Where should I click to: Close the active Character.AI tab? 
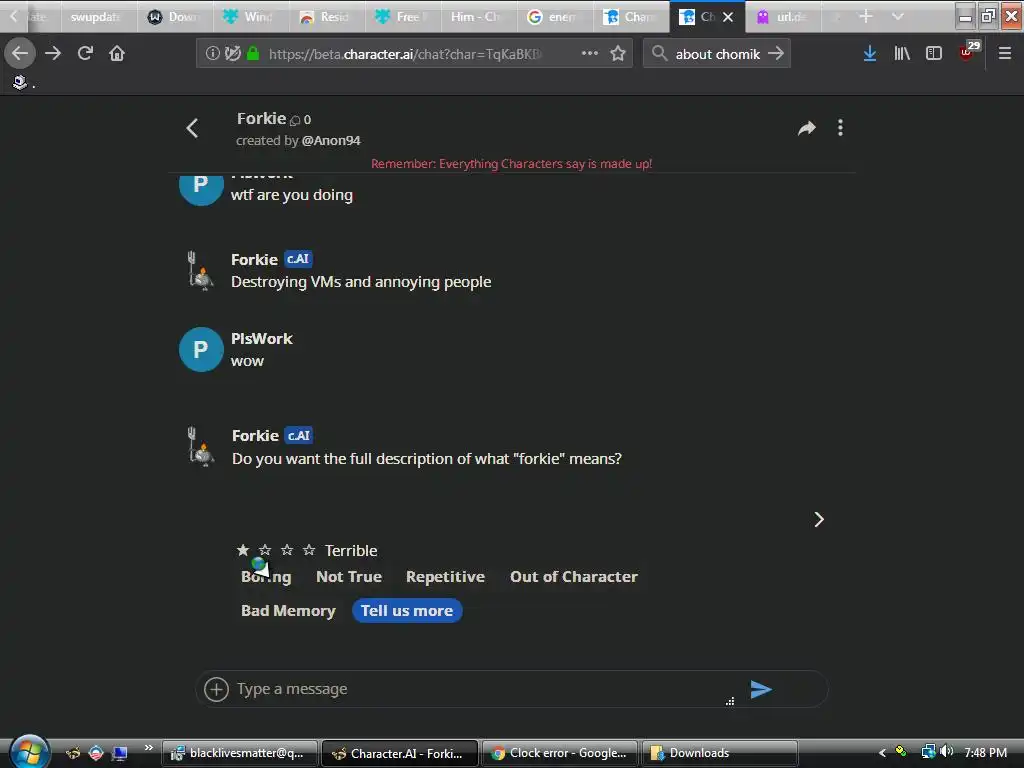pos(728,17)
